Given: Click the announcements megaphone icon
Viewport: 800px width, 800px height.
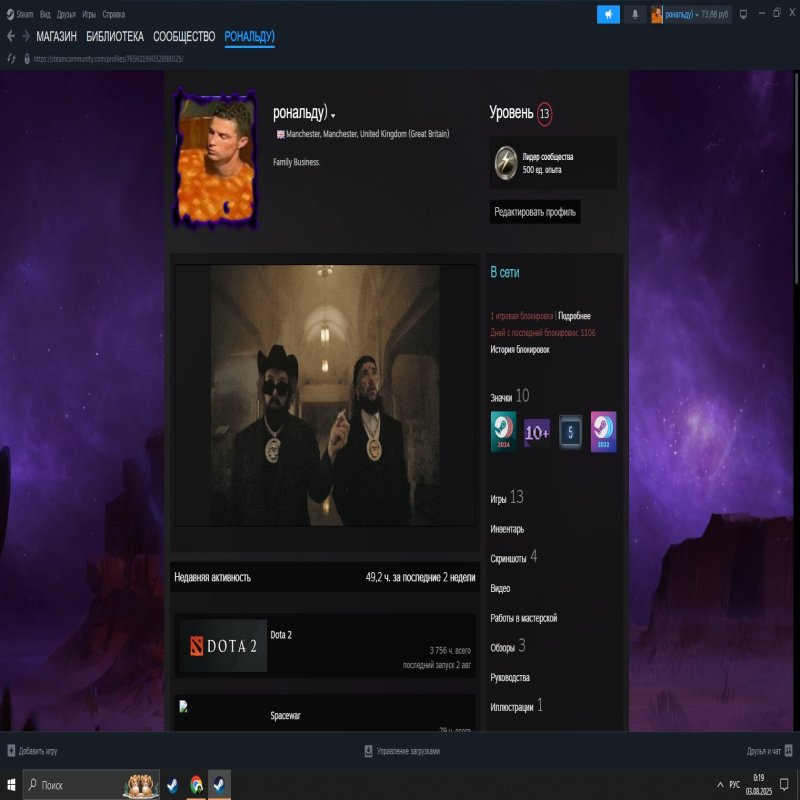Looking at the screenshot, I should pos(608,14).
